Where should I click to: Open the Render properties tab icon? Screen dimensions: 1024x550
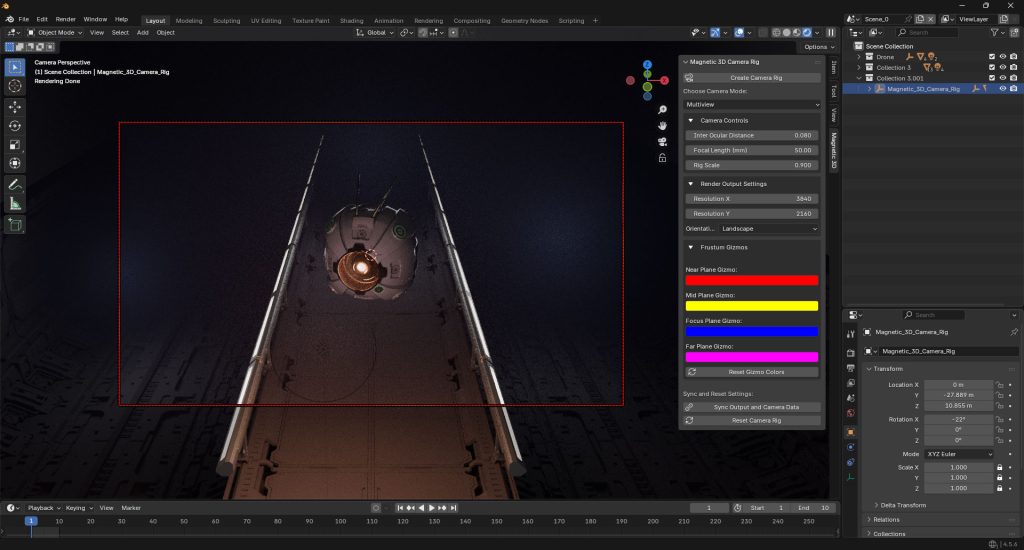850,353
